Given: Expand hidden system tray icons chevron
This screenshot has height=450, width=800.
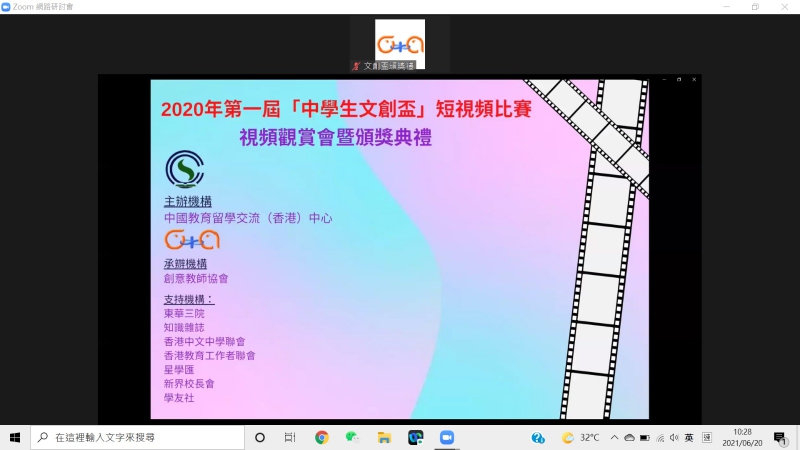Looking at the screenshot, I should [614, 438].
